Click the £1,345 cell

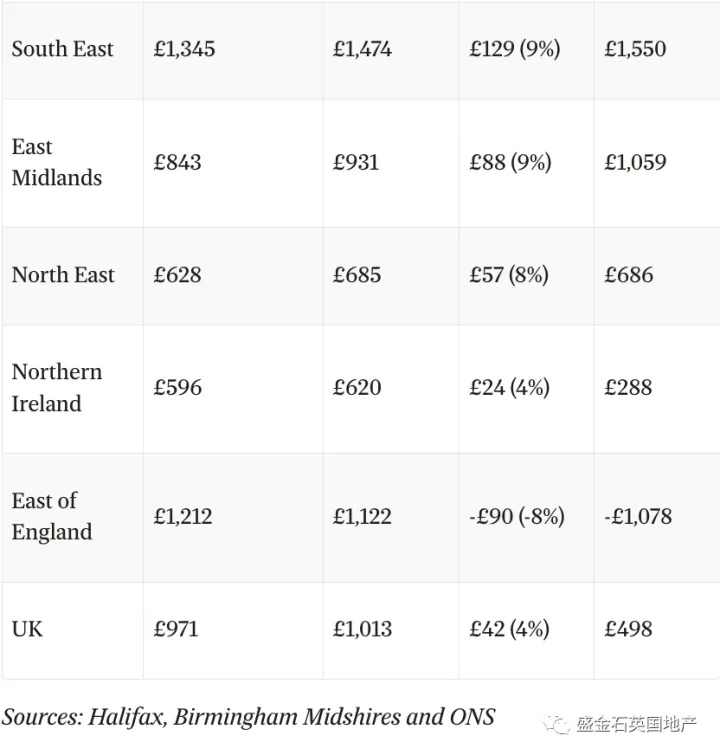pos(184,49)
